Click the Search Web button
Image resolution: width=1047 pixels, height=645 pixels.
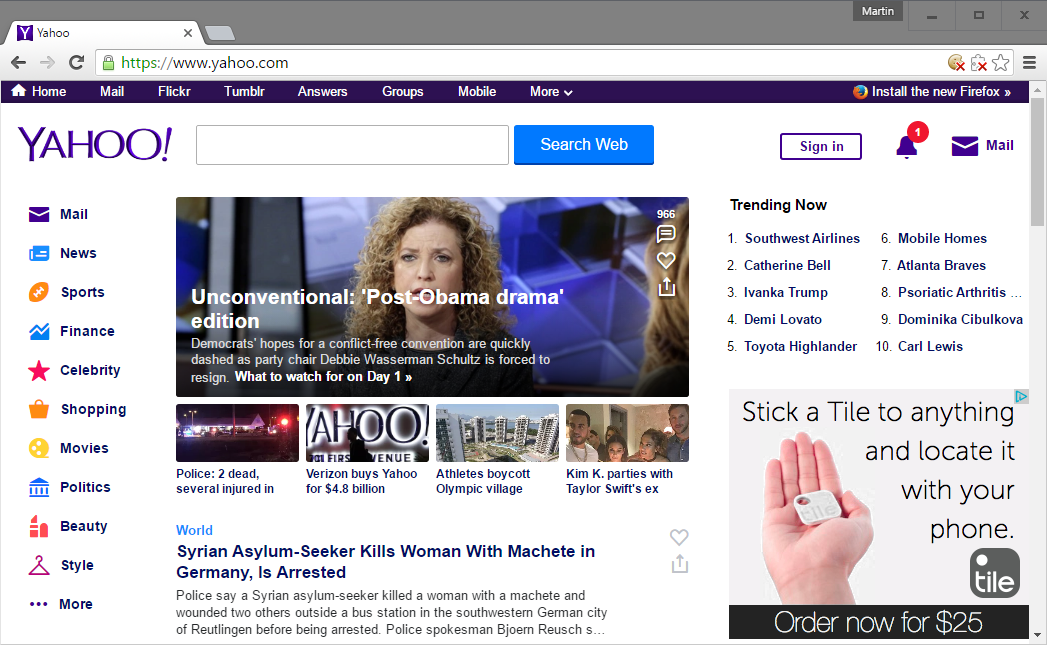(584, 144)
